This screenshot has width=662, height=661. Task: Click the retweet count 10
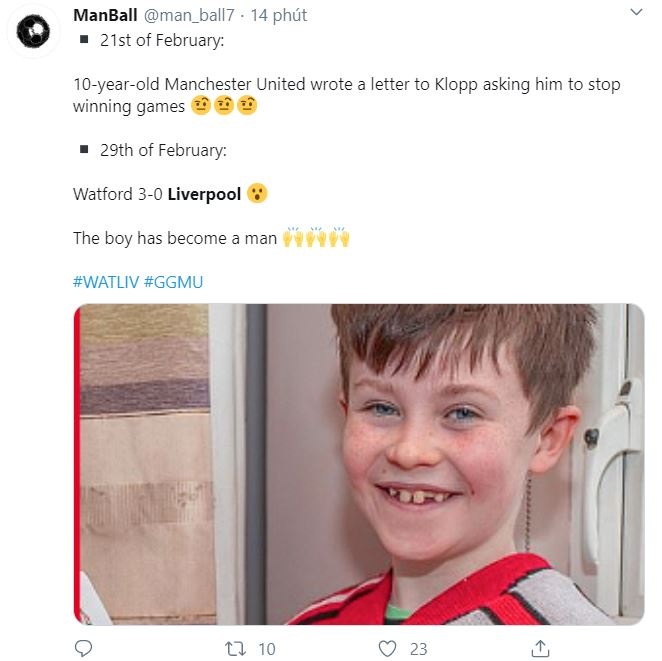(266, 649)
